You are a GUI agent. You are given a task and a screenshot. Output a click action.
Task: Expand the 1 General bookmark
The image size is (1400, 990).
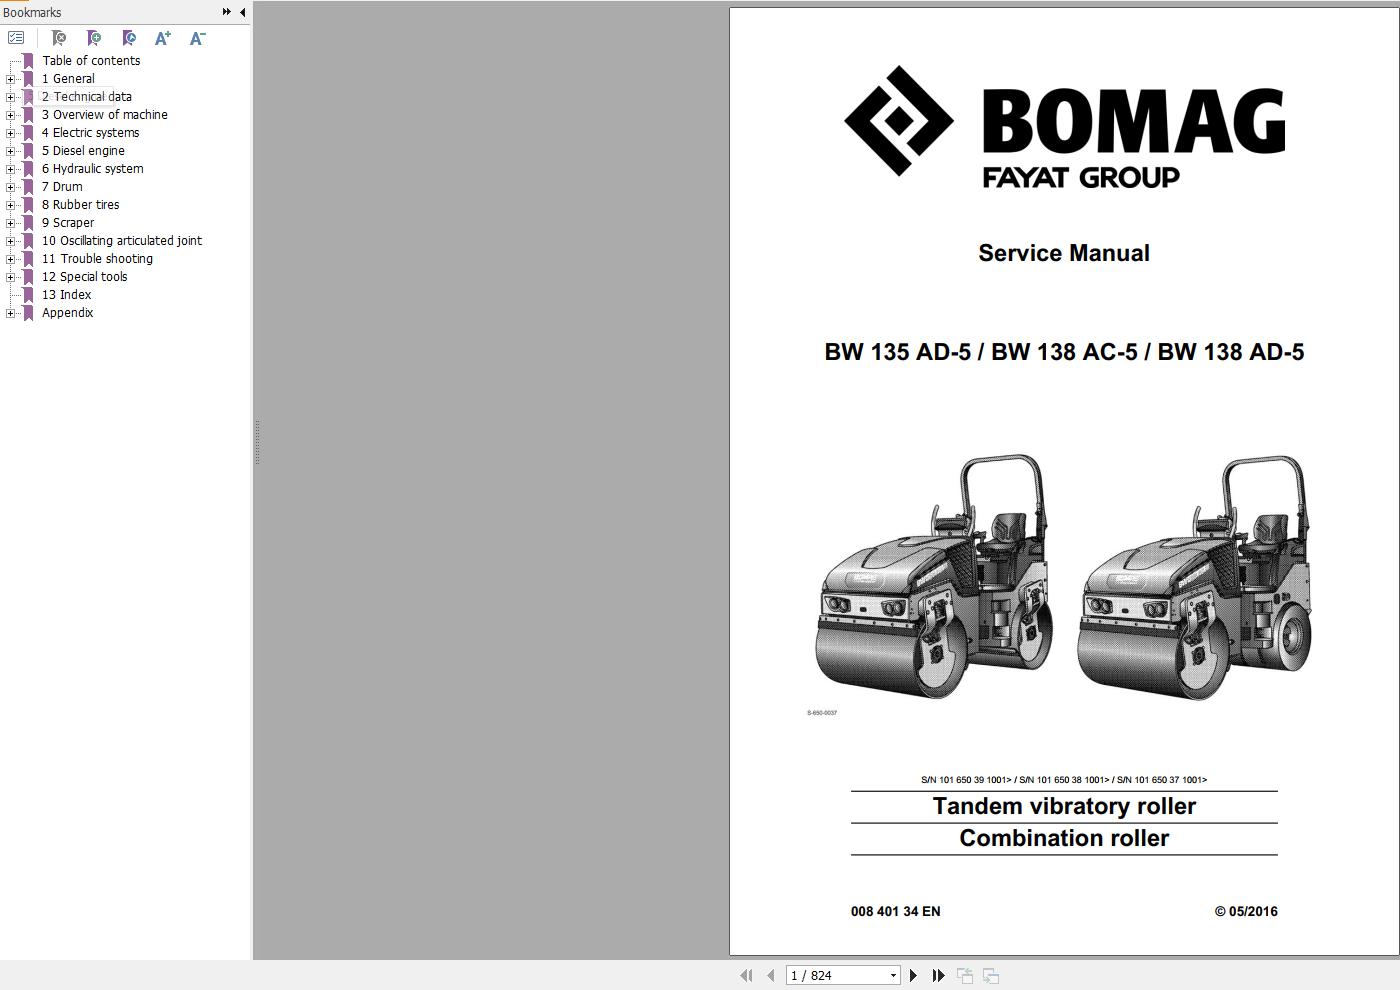click(x=11, y=79)
